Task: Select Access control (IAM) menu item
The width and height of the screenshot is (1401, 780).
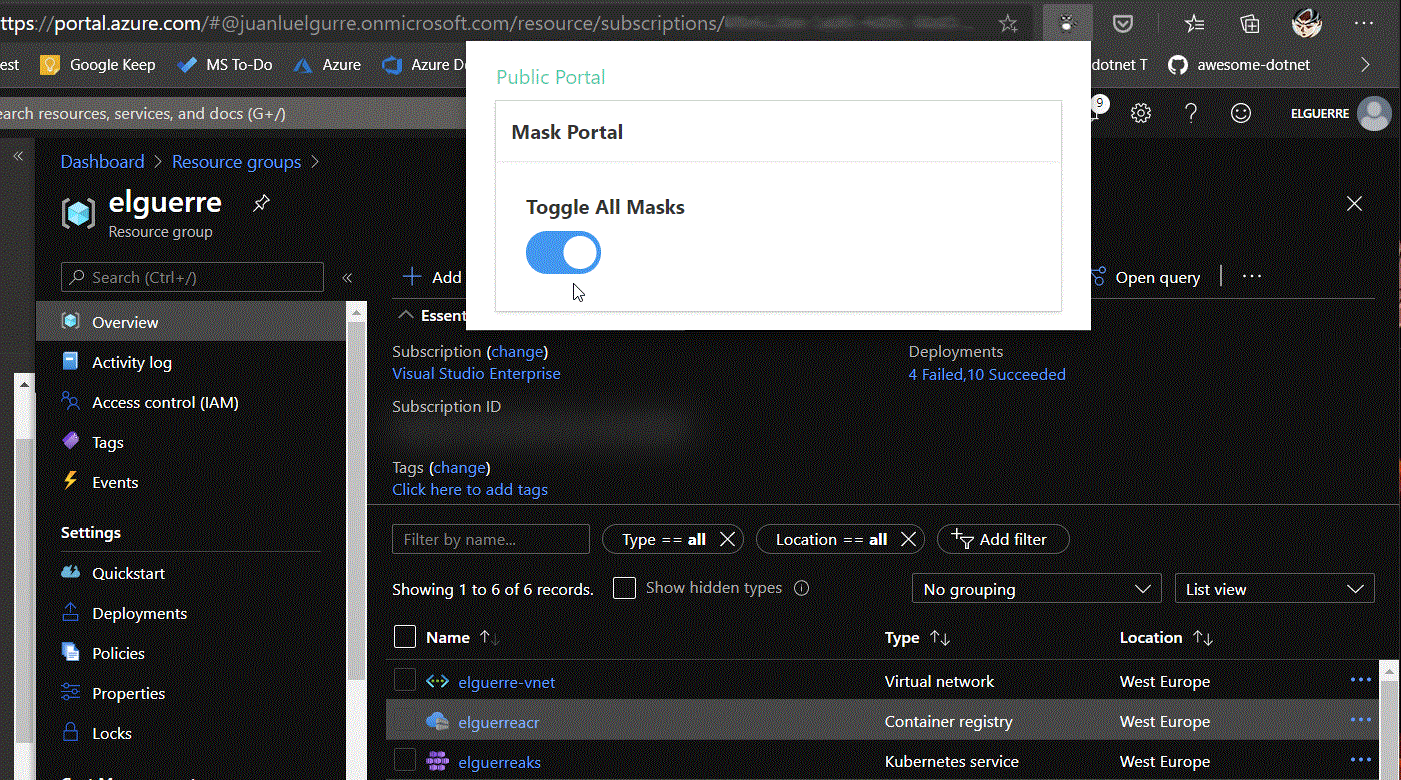Action: click(165, 402)
